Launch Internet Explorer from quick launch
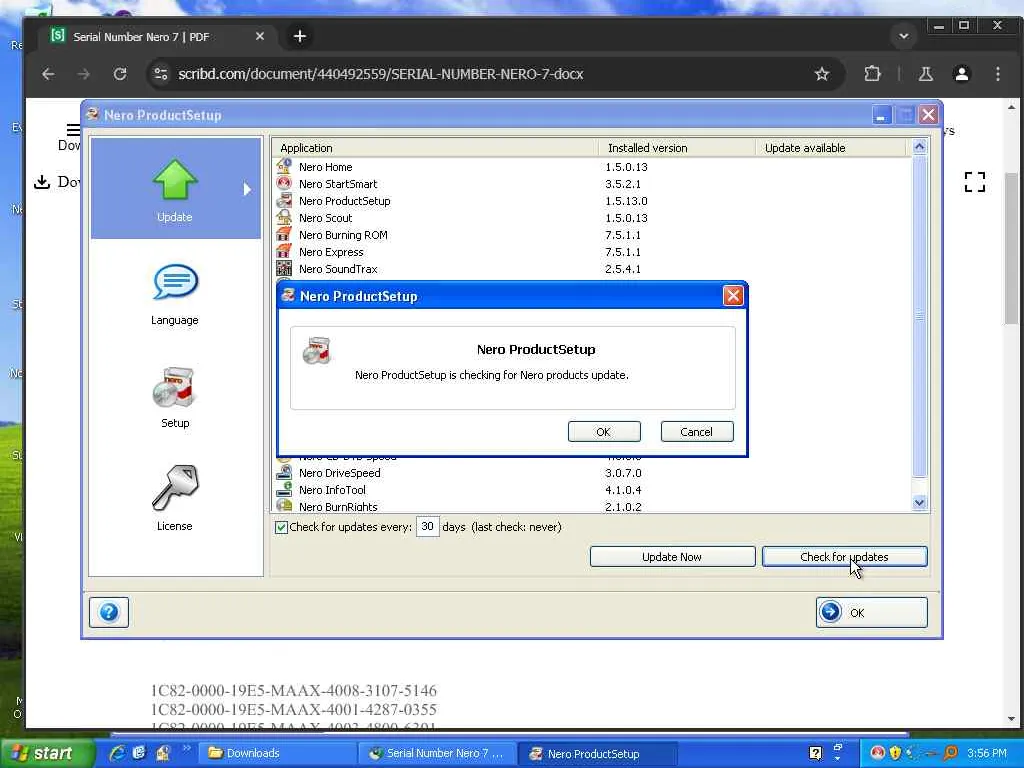Screen dimensions: 1024x768 pyautogui.click(x=118, y=753)
